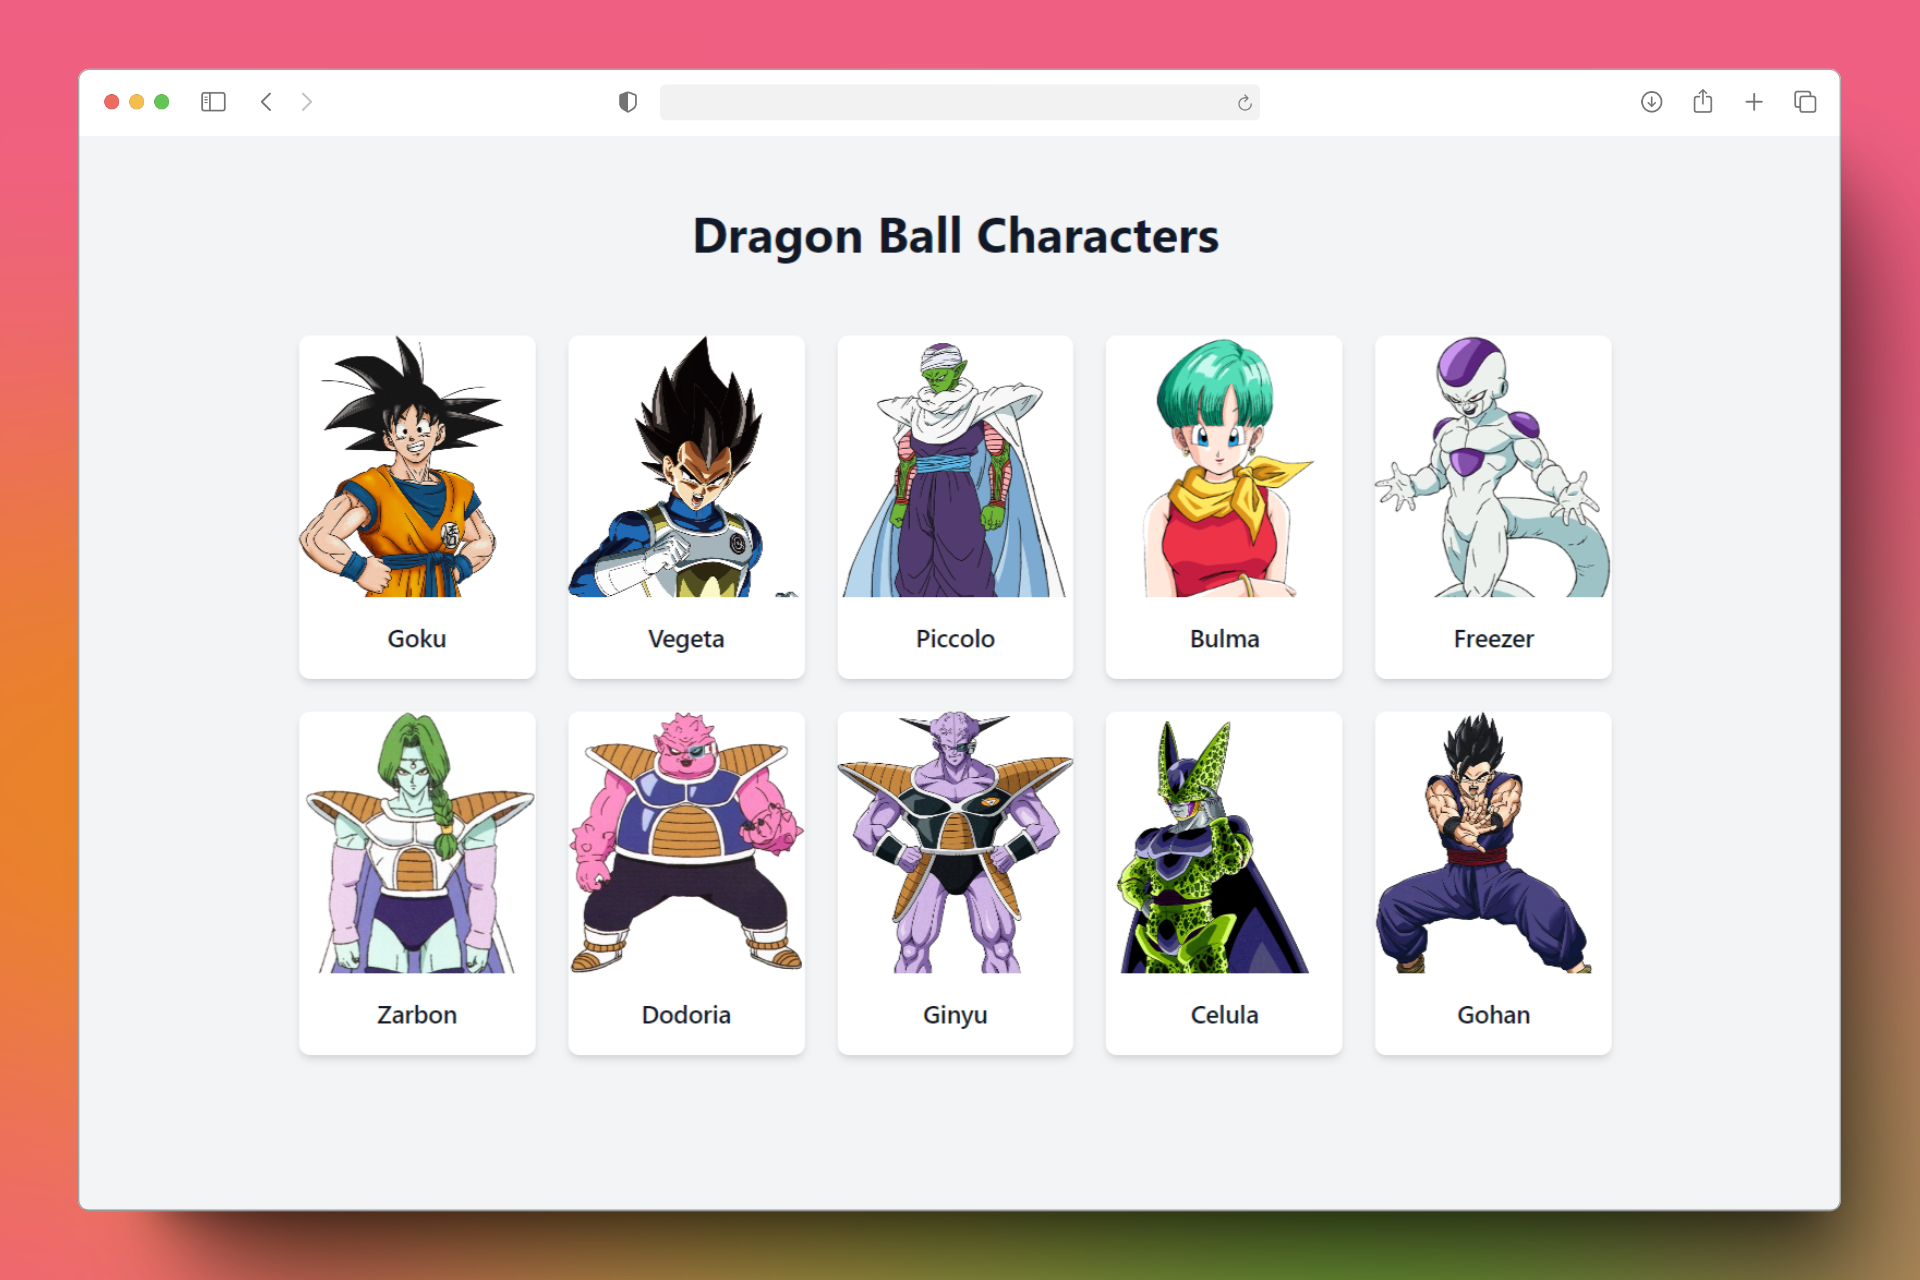Go forward with the right chevron

(307, 102)
